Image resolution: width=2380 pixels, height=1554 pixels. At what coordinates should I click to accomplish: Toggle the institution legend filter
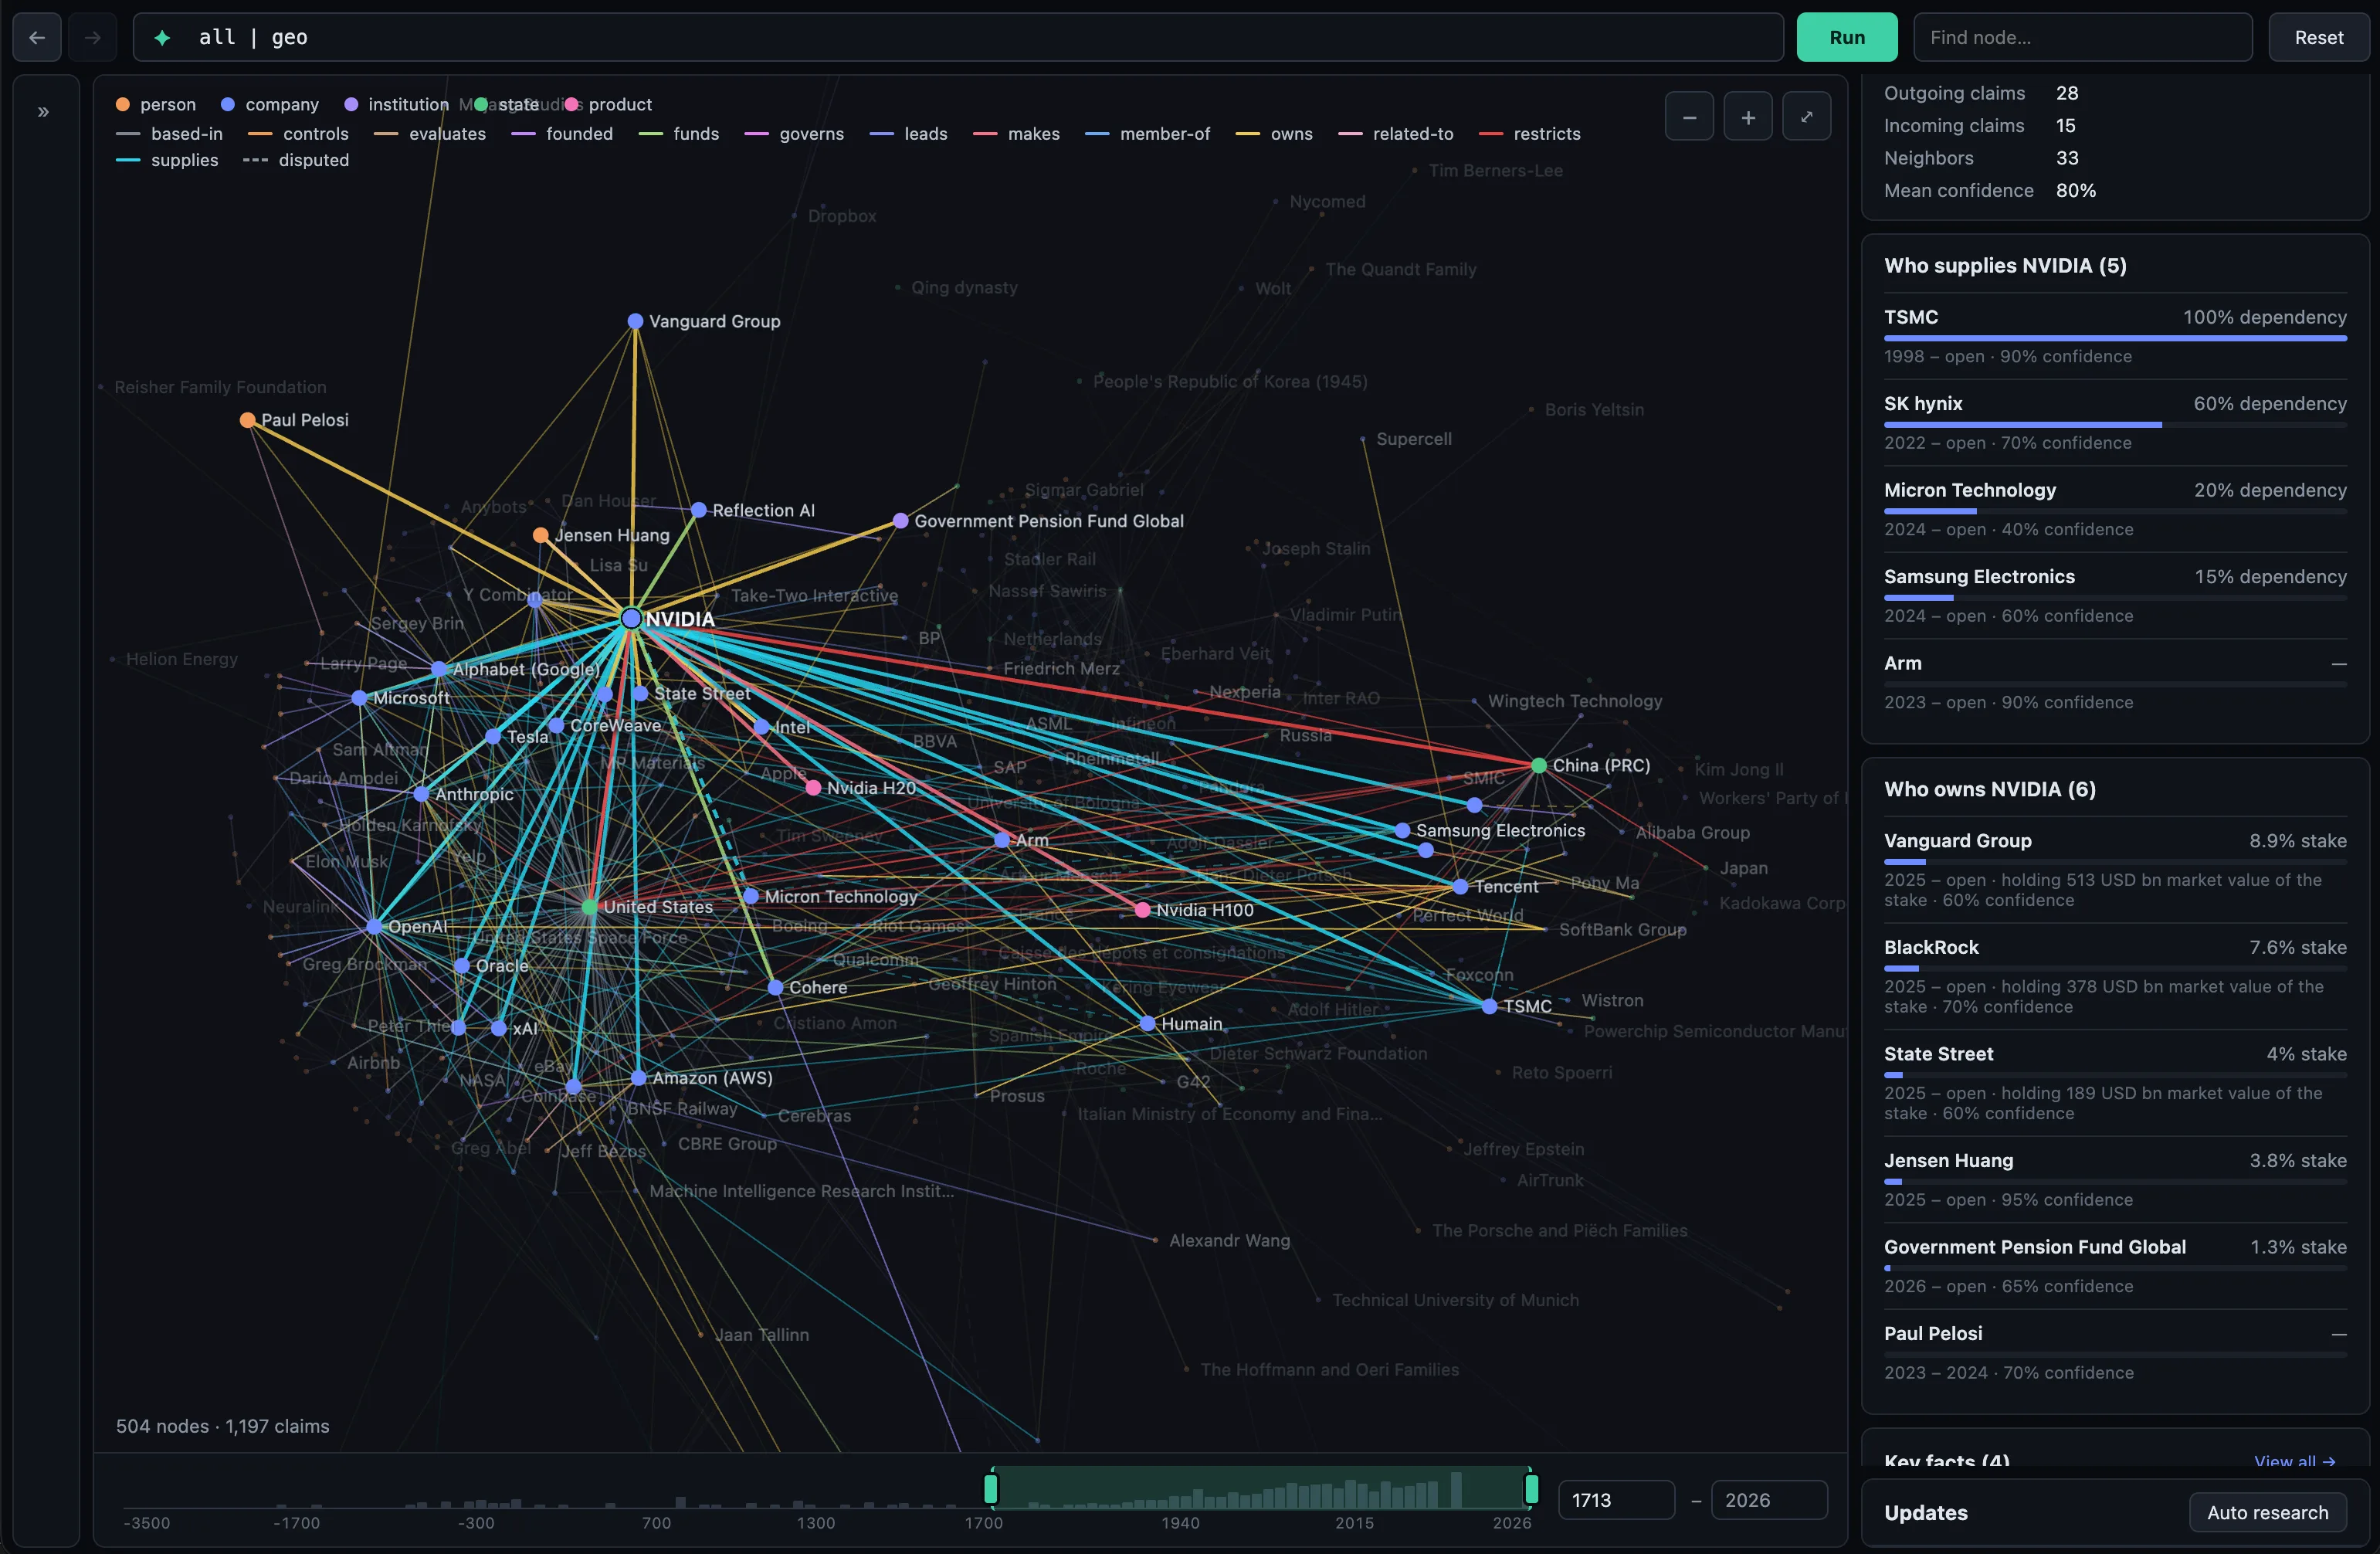[x=397, y=104]
